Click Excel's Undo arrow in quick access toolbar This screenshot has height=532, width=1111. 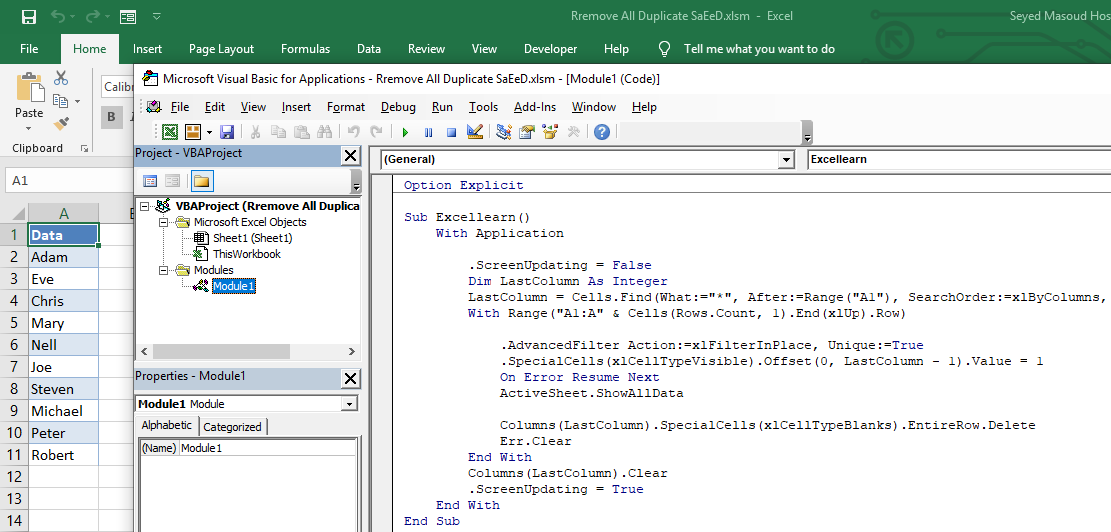tap(58, 16)
